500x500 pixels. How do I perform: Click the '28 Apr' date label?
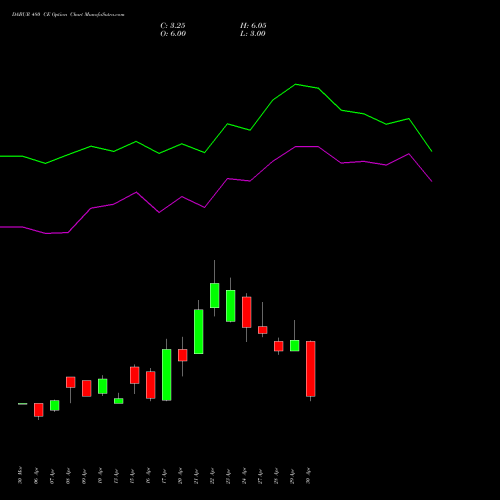276,476
